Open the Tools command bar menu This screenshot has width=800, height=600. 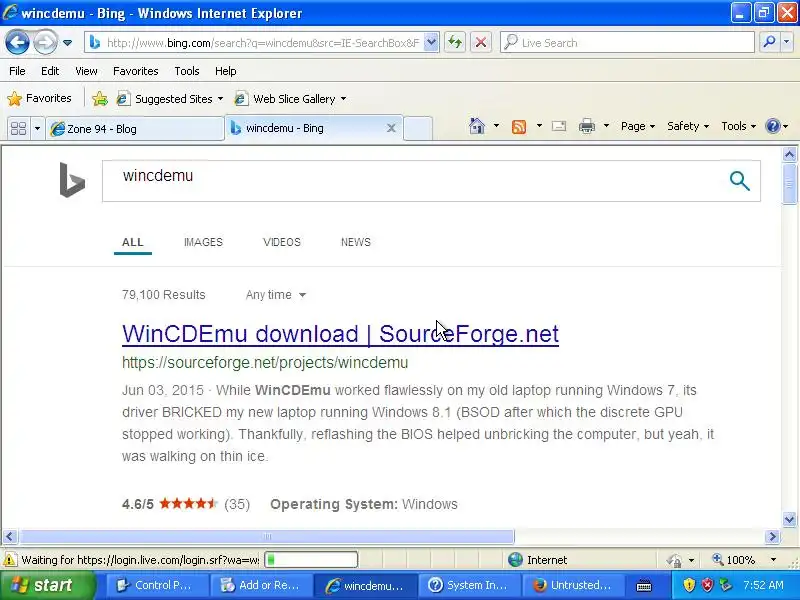tap(738, 126)
